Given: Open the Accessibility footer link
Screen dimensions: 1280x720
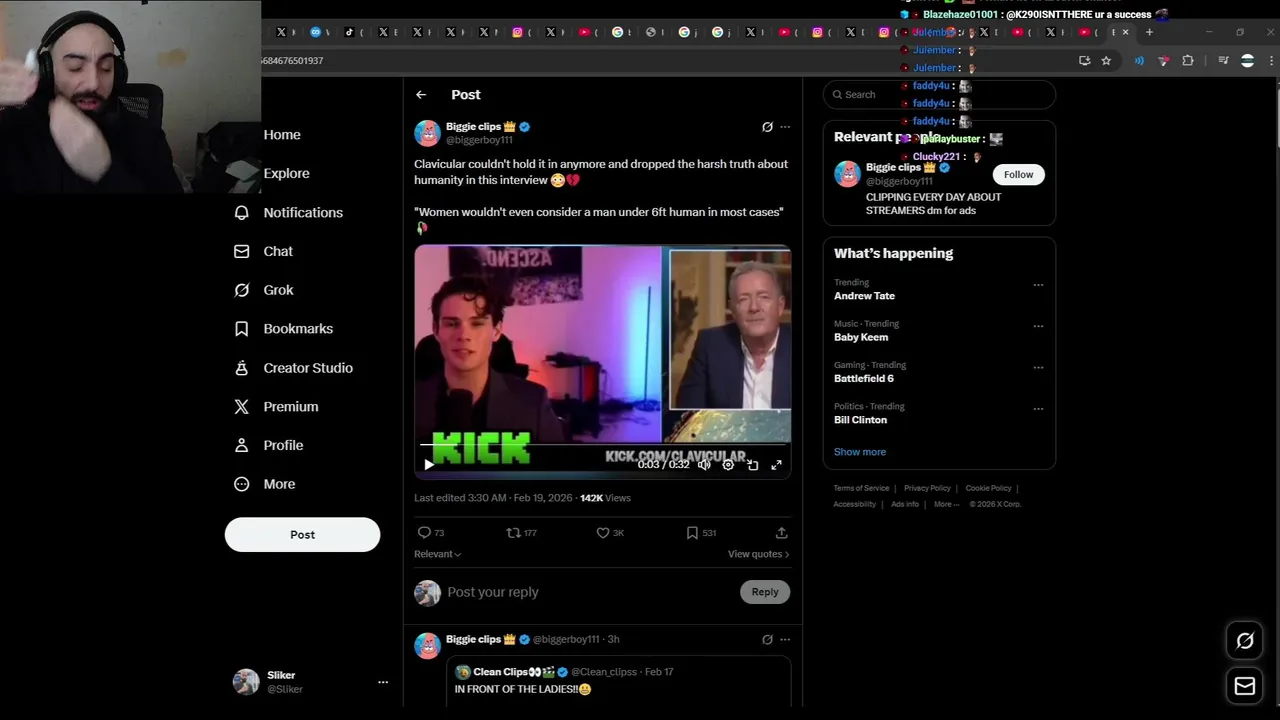Looking at the screenshot, I should (855, 504).
